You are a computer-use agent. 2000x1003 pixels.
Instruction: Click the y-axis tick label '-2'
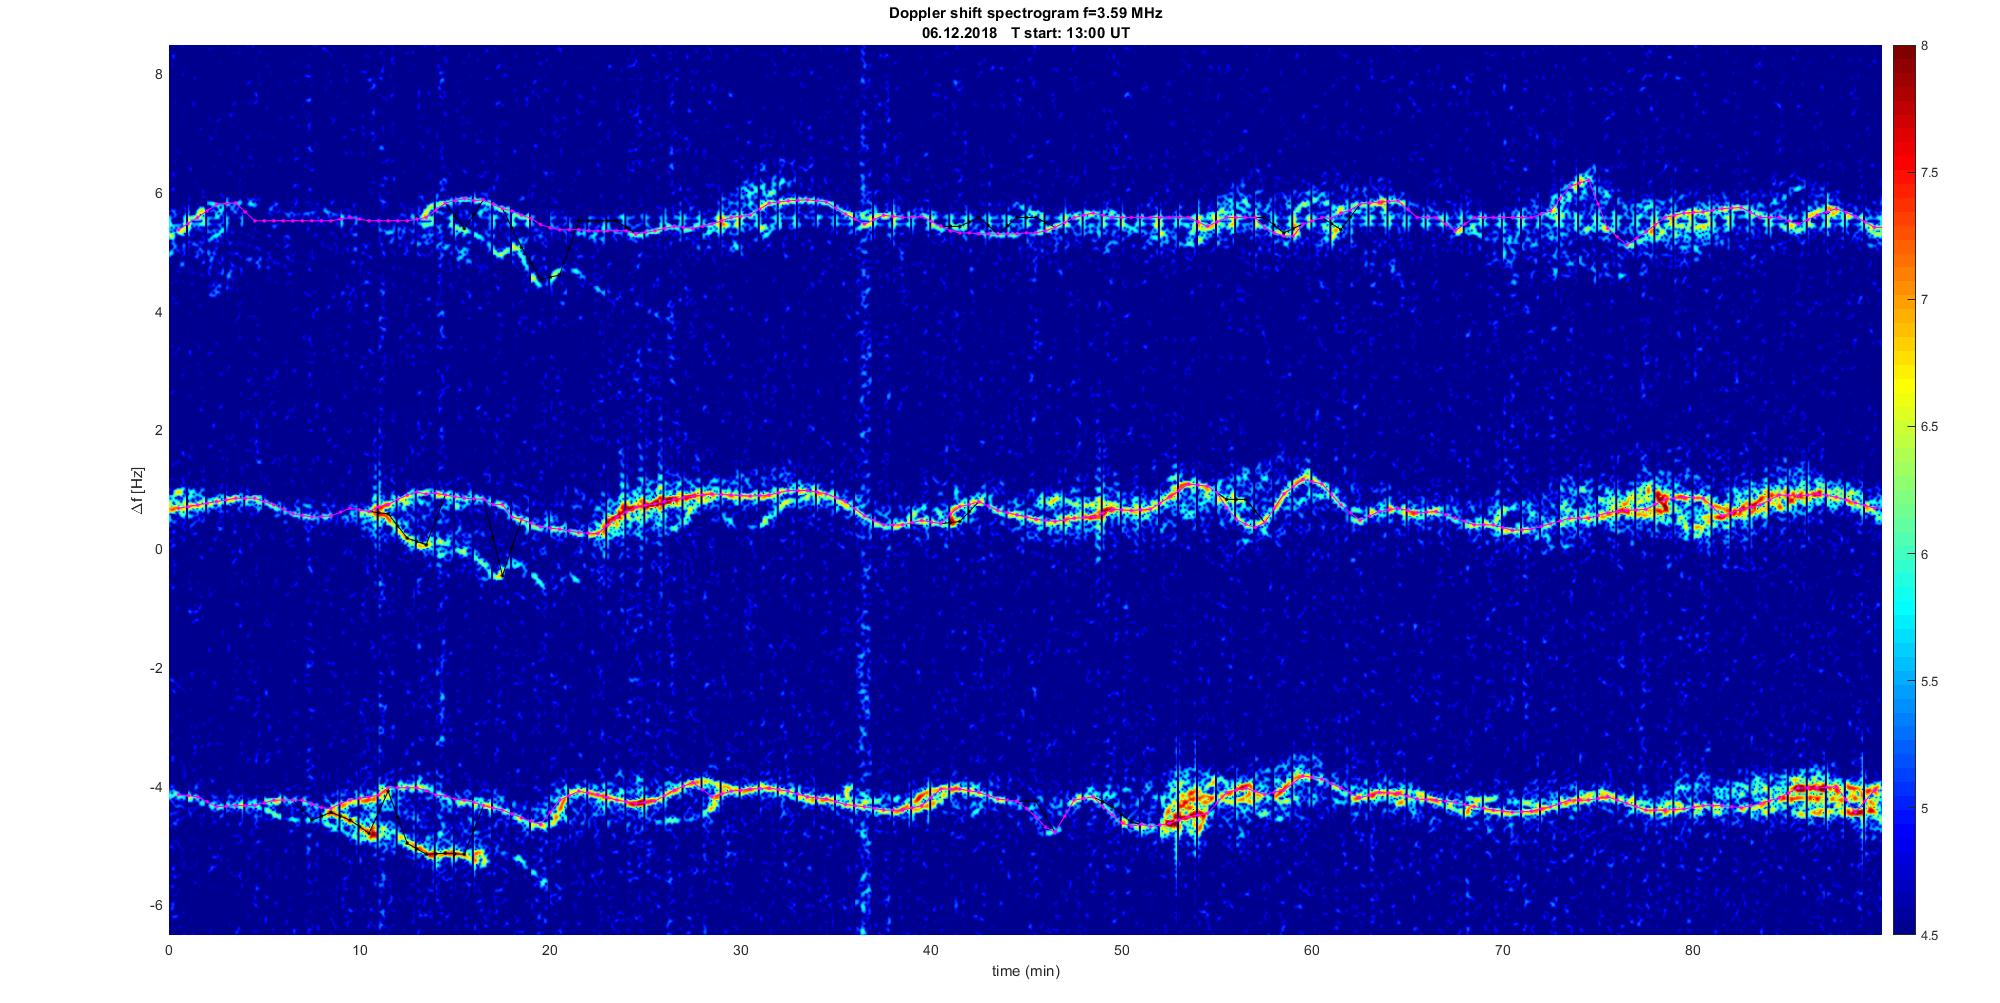point(155,669)
